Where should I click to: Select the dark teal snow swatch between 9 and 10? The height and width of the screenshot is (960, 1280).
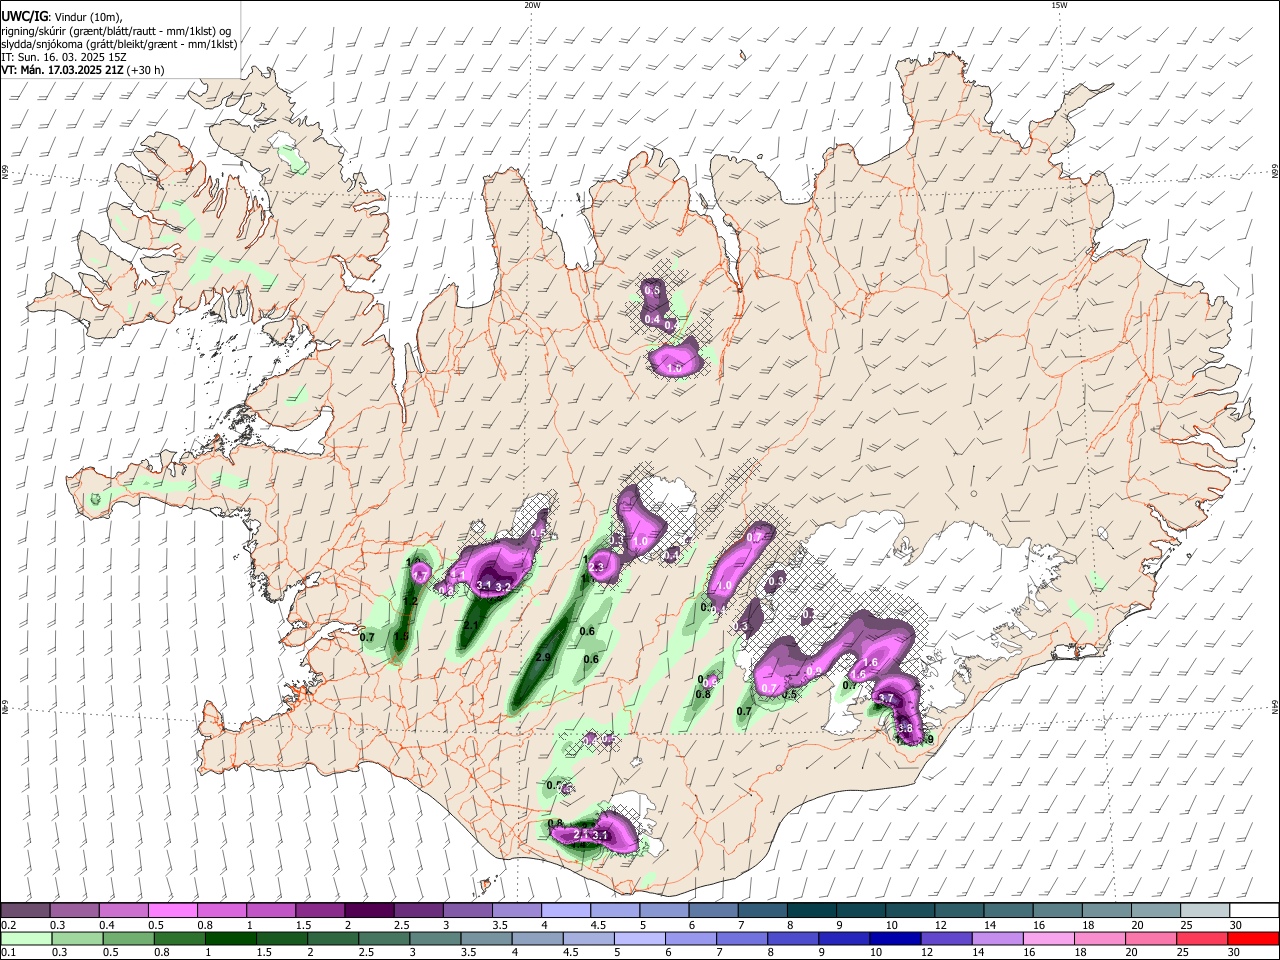point(861,911)
